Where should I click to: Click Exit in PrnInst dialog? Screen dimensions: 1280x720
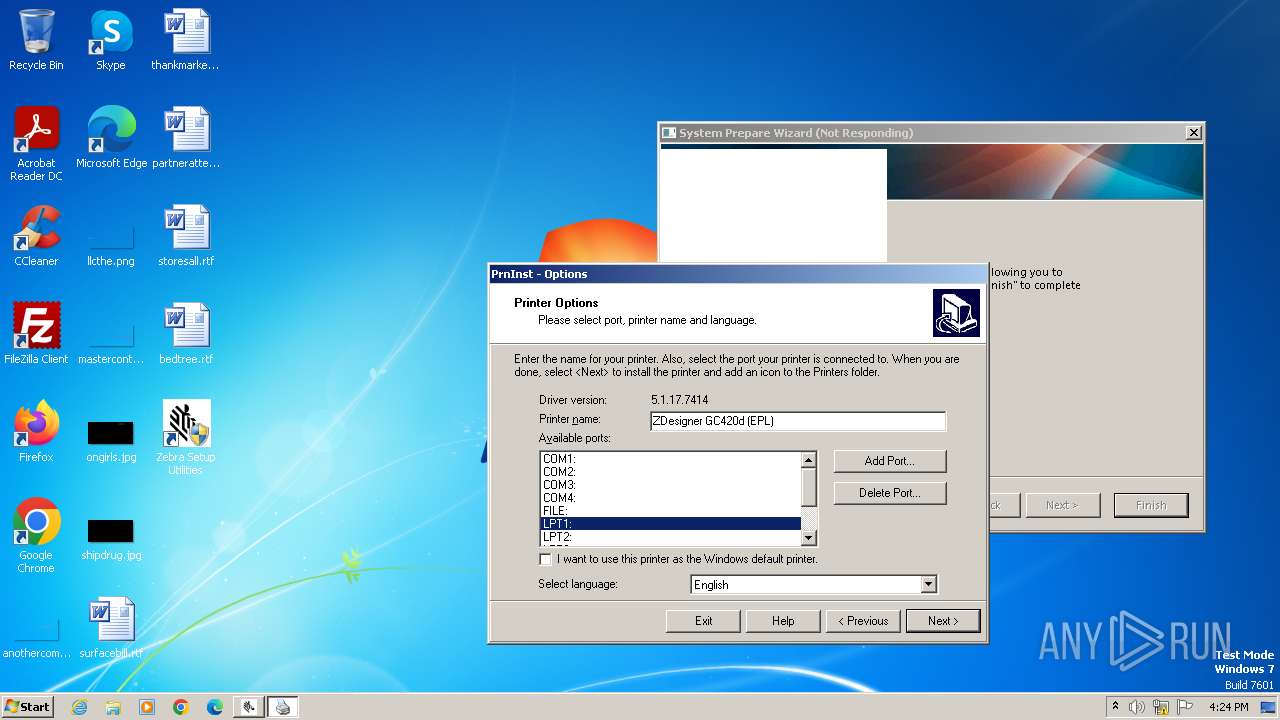pyautogui.click(x=703, y=621)
